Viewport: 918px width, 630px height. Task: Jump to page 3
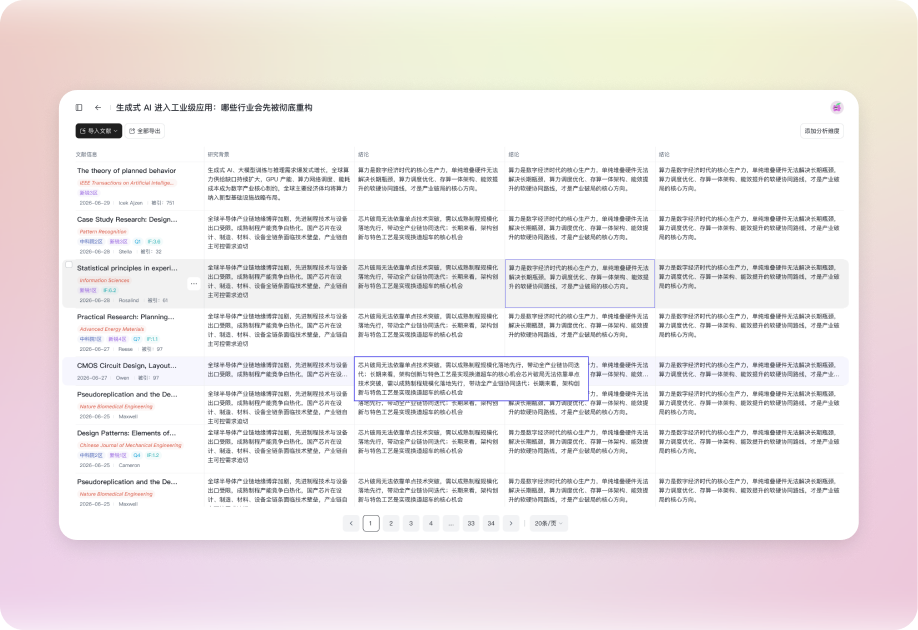tap(411, 523)
